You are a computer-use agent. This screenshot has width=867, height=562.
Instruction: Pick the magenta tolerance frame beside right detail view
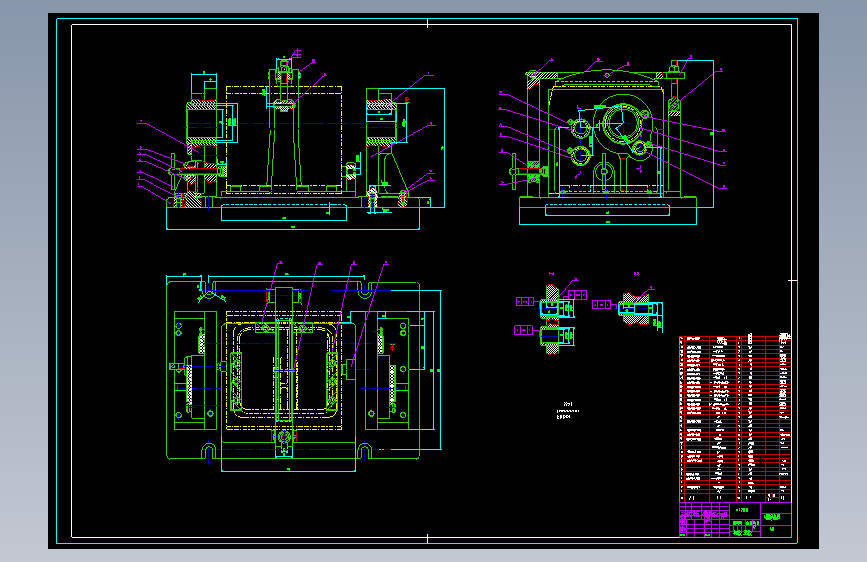(601, 305)
